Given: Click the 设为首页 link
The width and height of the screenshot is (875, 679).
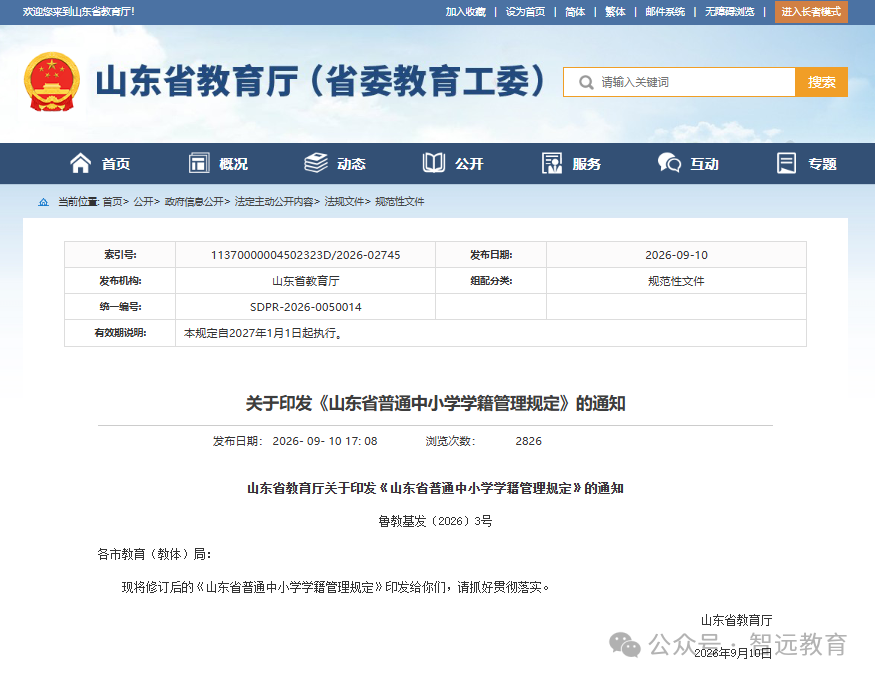Looking at the screenshot, I should tap(525, 12).
